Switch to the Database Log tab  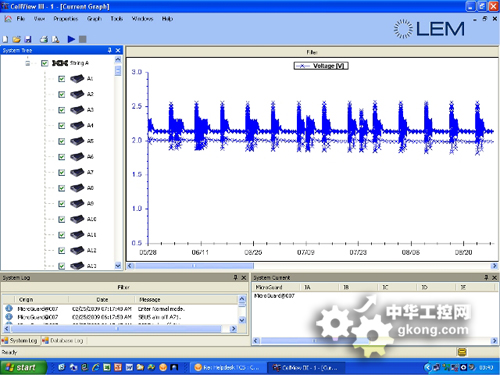coord(63,340)
